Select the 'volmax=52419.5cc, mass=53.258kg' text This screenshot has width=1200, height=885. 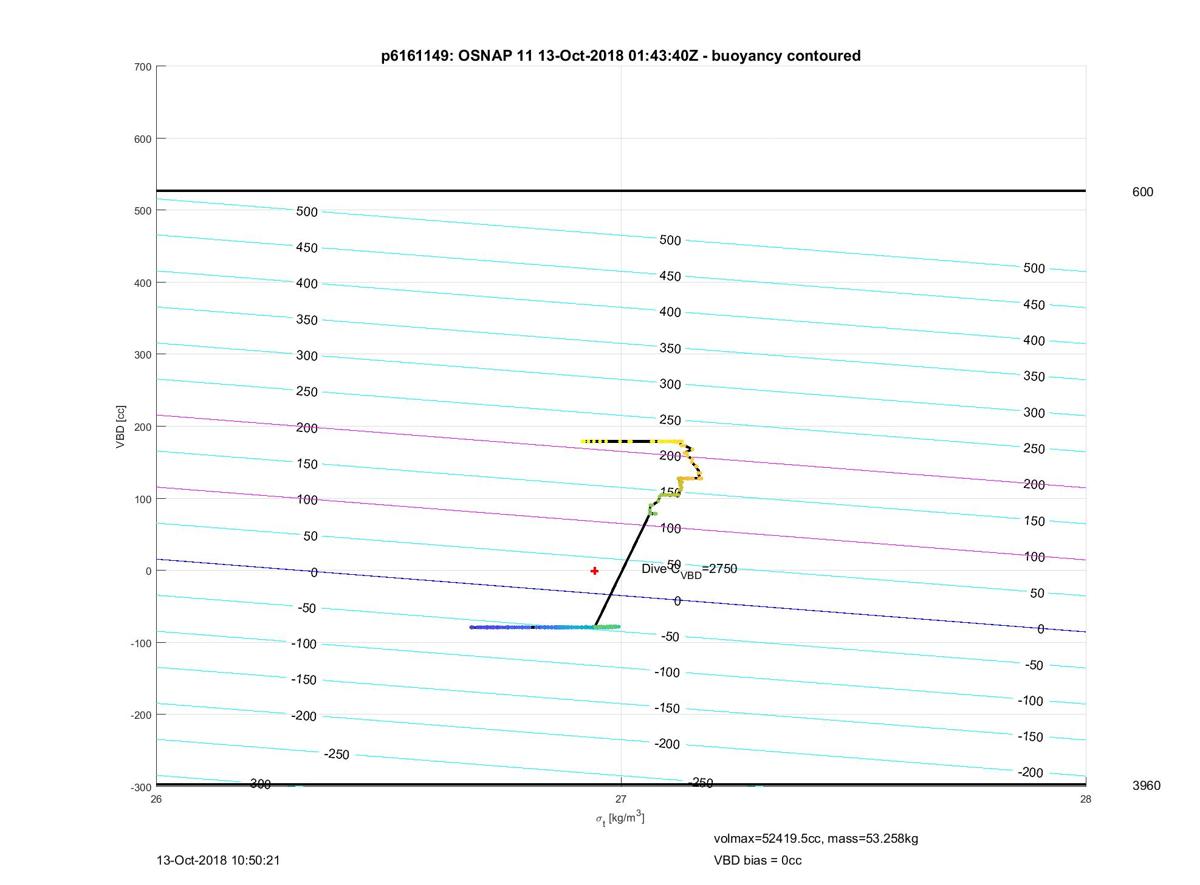click(815, 839)
